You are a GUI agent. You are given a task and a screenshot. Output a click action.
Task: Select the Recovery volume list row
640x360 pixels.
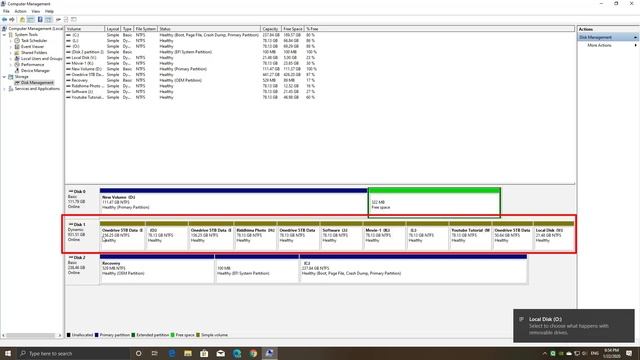point(192,80)
